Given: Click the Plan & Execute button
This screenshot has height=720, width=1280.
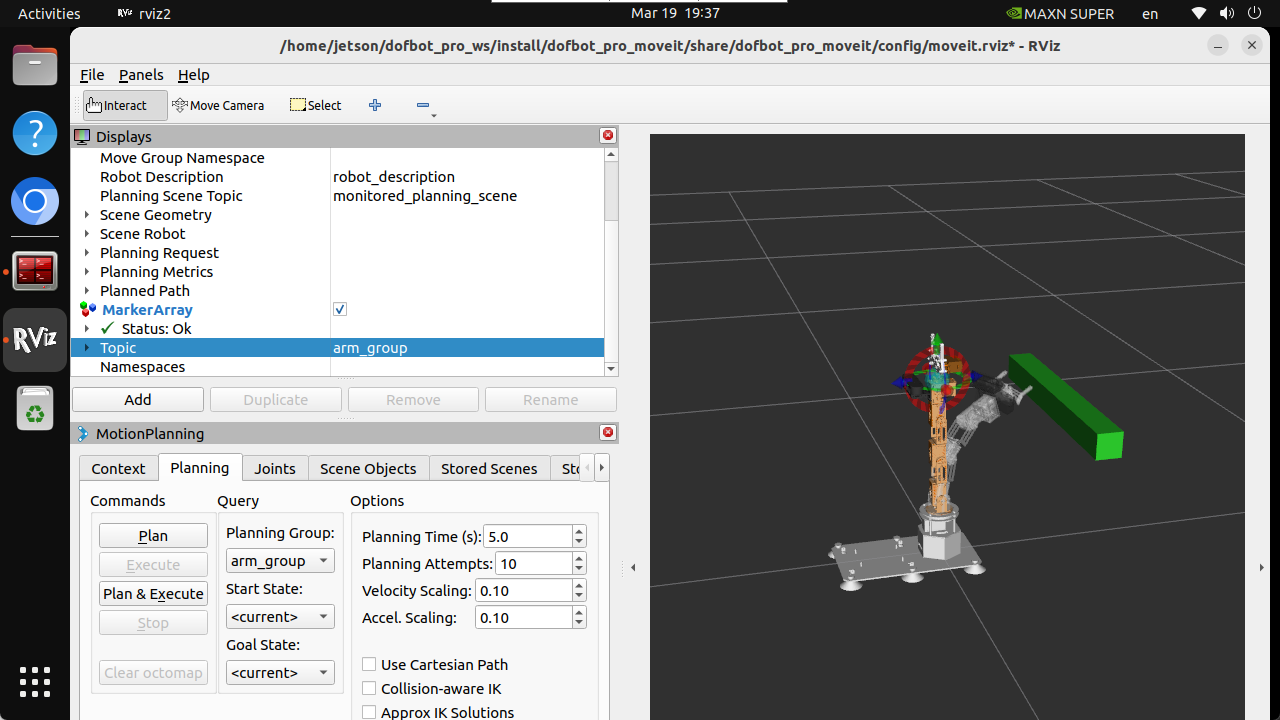Looking at the screenshot, I should (x=153, y=594).
